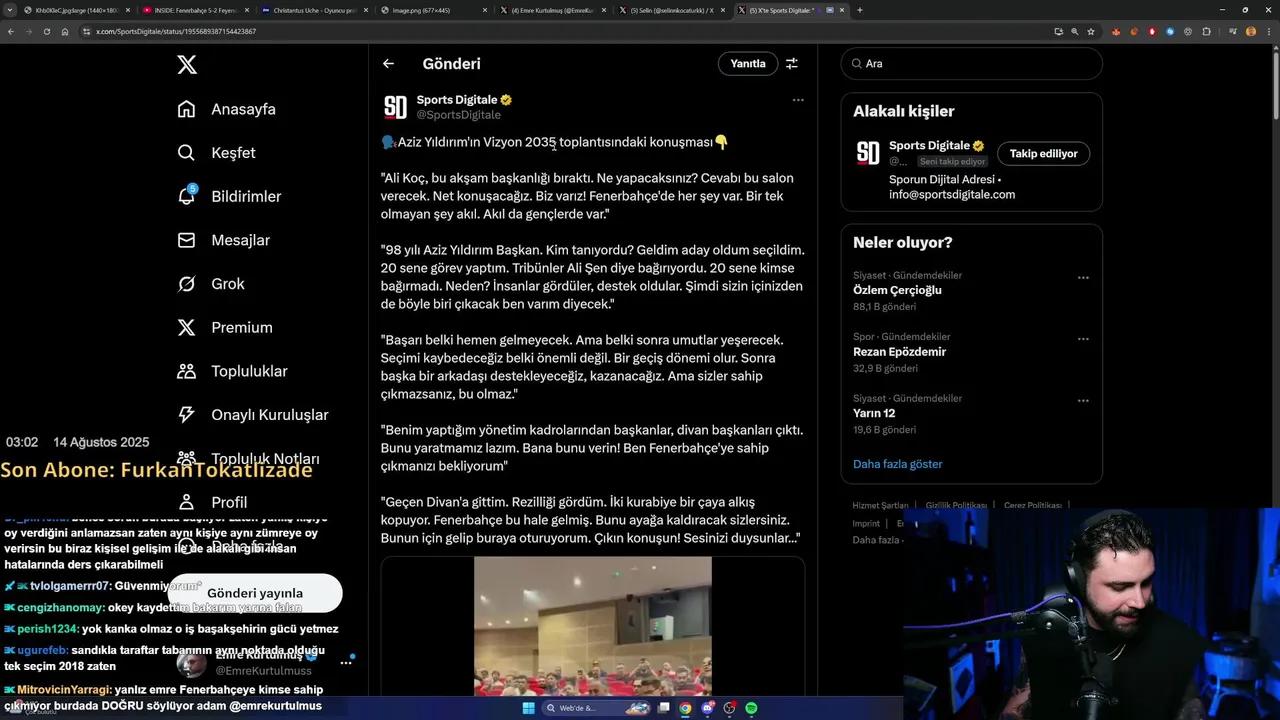Click the address bar URL
The height and width of the screenshot is (720, 1280).
176,31
